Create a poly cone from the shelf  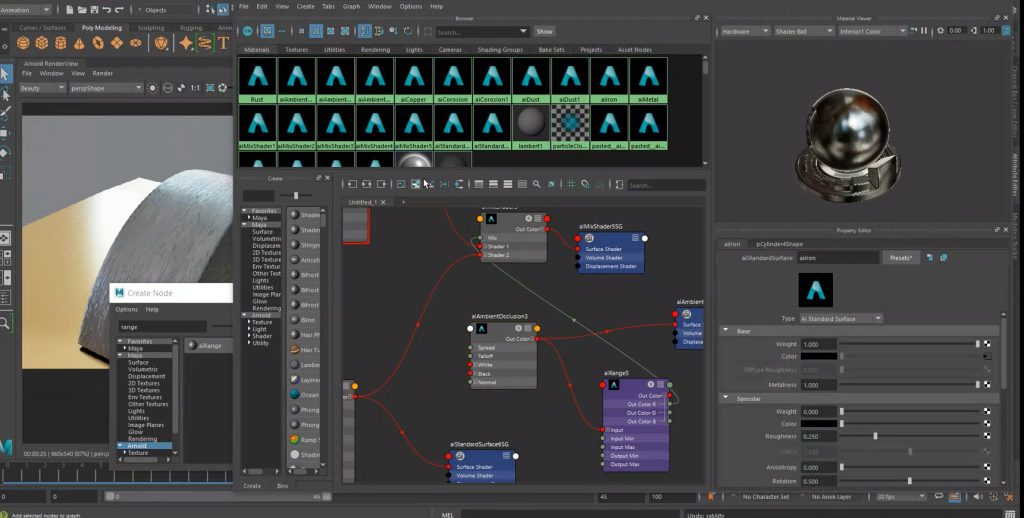click(x=79, y=43)
